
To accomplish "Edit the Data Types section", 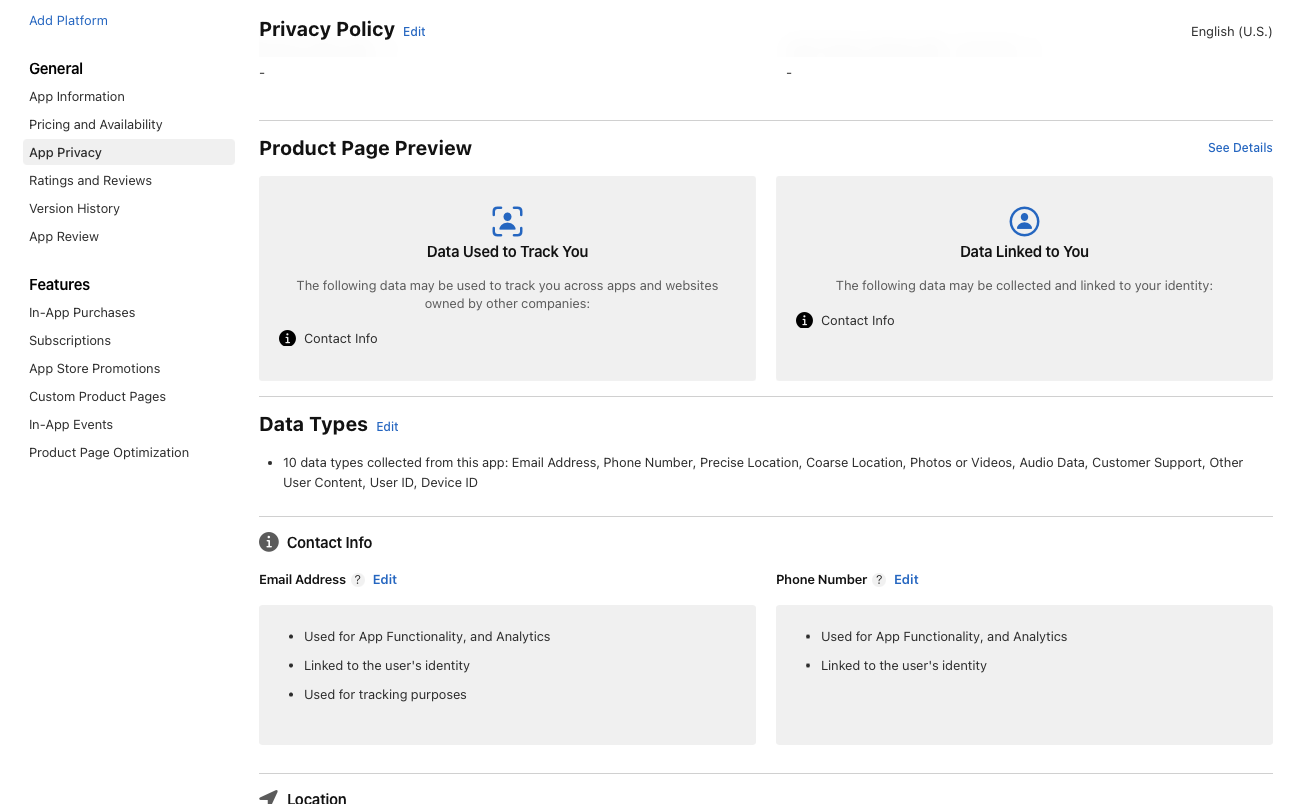I will click(x=387, y=427).
